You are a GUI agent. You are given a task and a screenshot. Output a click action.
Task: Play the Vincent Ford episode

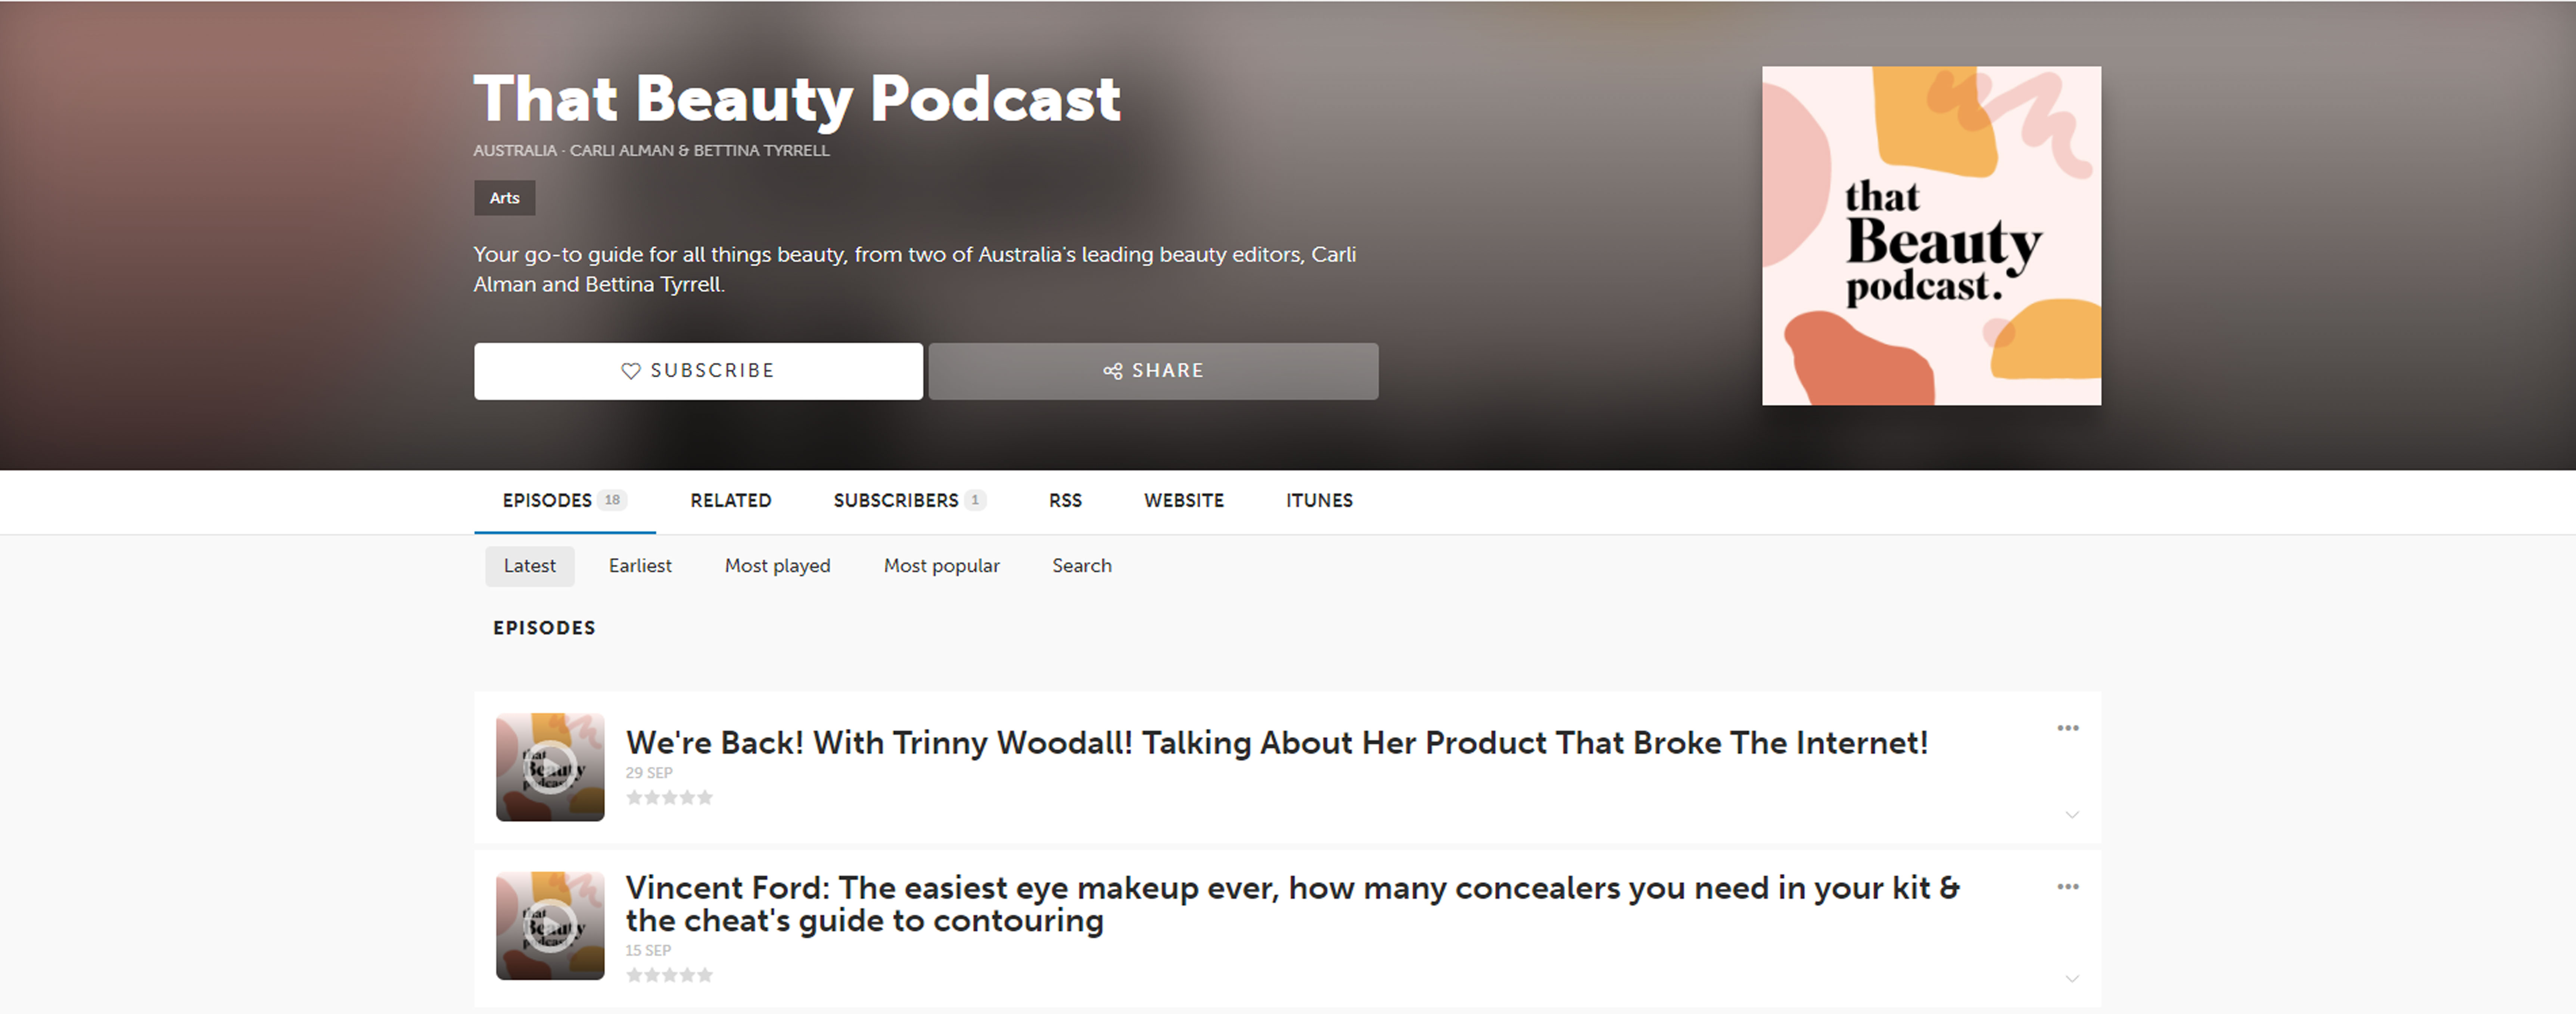[550, 925]
